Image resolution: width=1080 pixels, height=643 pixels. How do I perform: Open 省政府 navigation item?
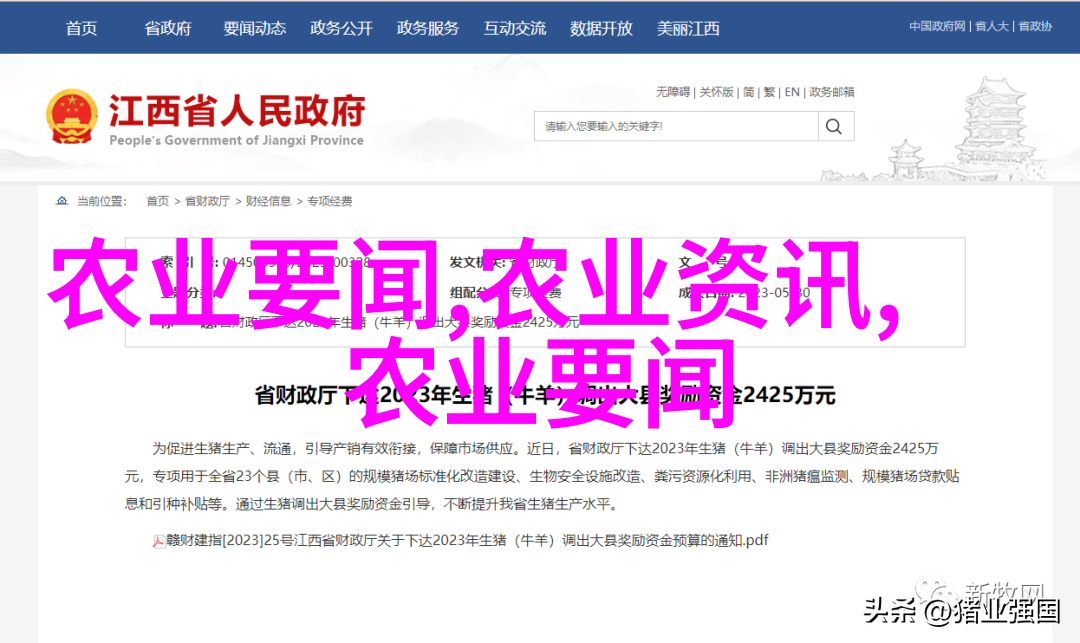pyautogui.click(x=168, y=28)
